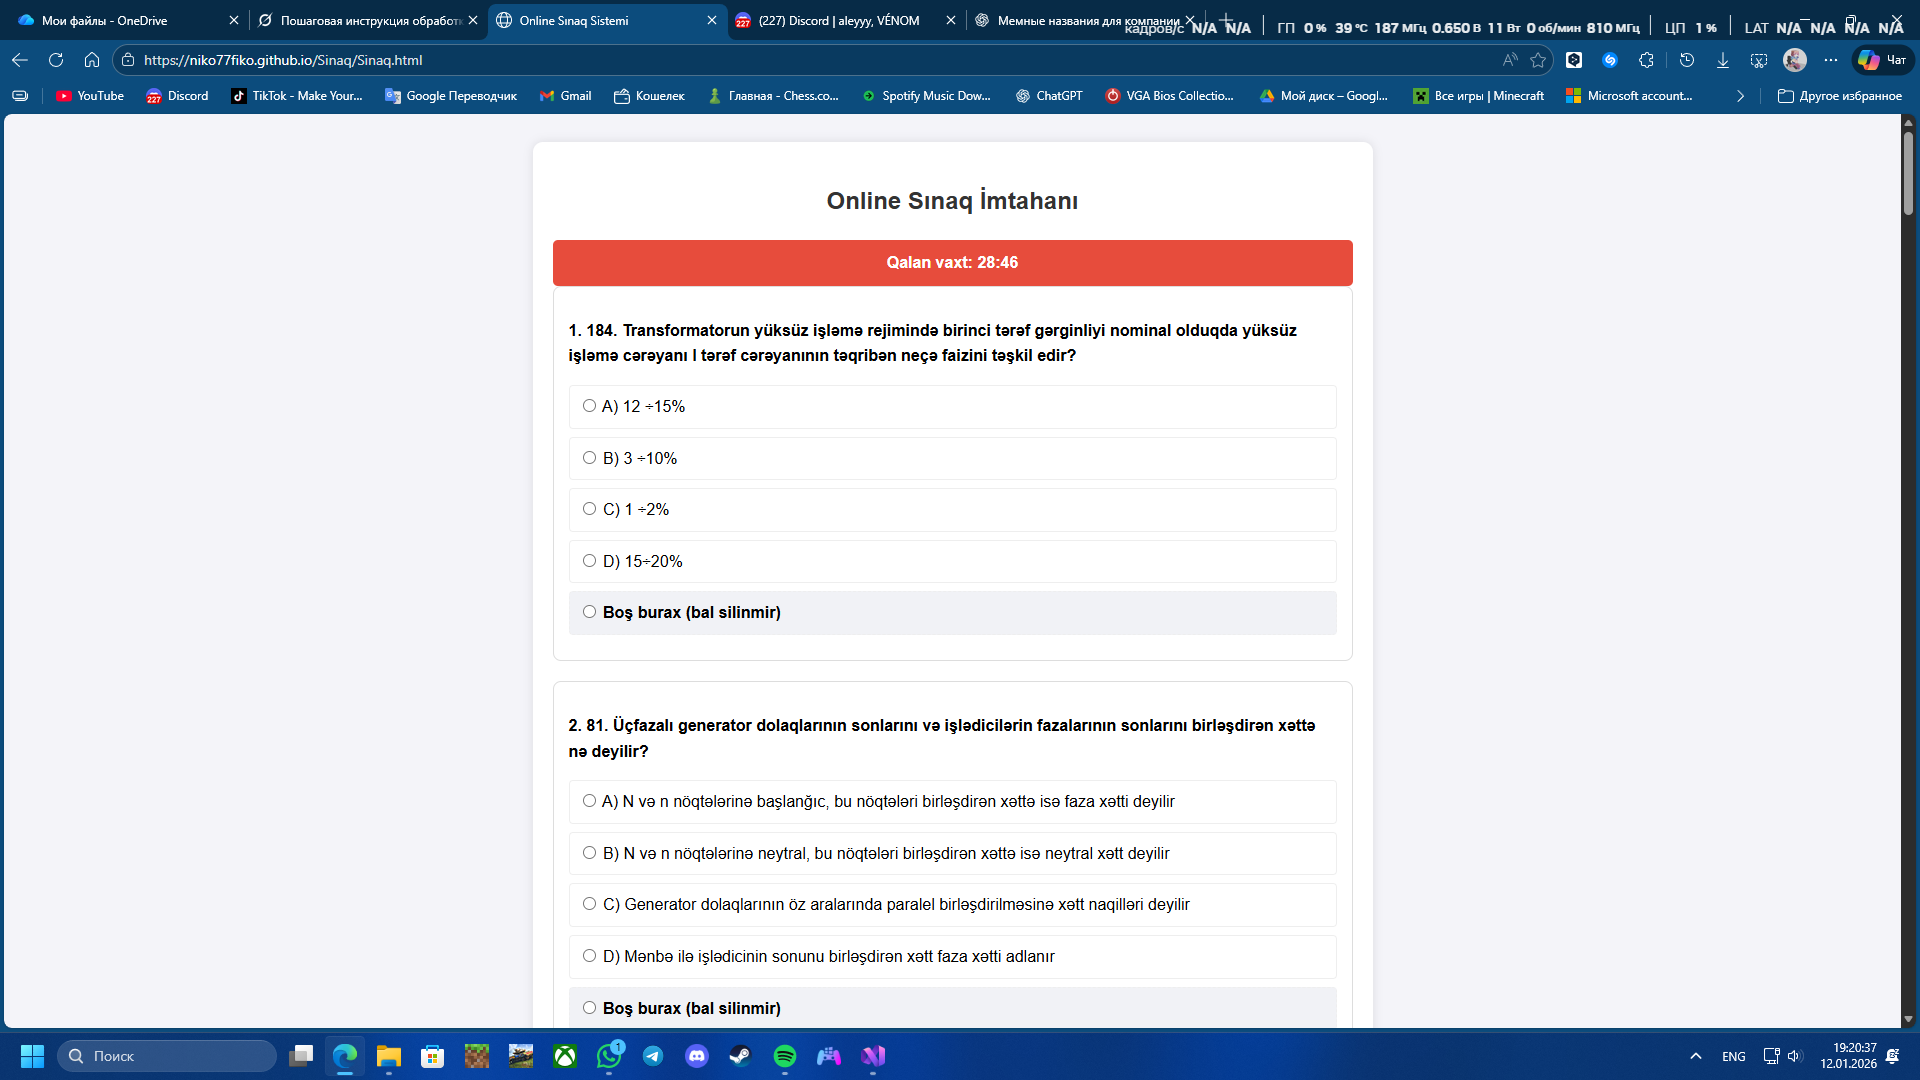Open Другое избранное bookmarks folder
This screenshot has width=1920, height=1080.
tap(1840, 96)
